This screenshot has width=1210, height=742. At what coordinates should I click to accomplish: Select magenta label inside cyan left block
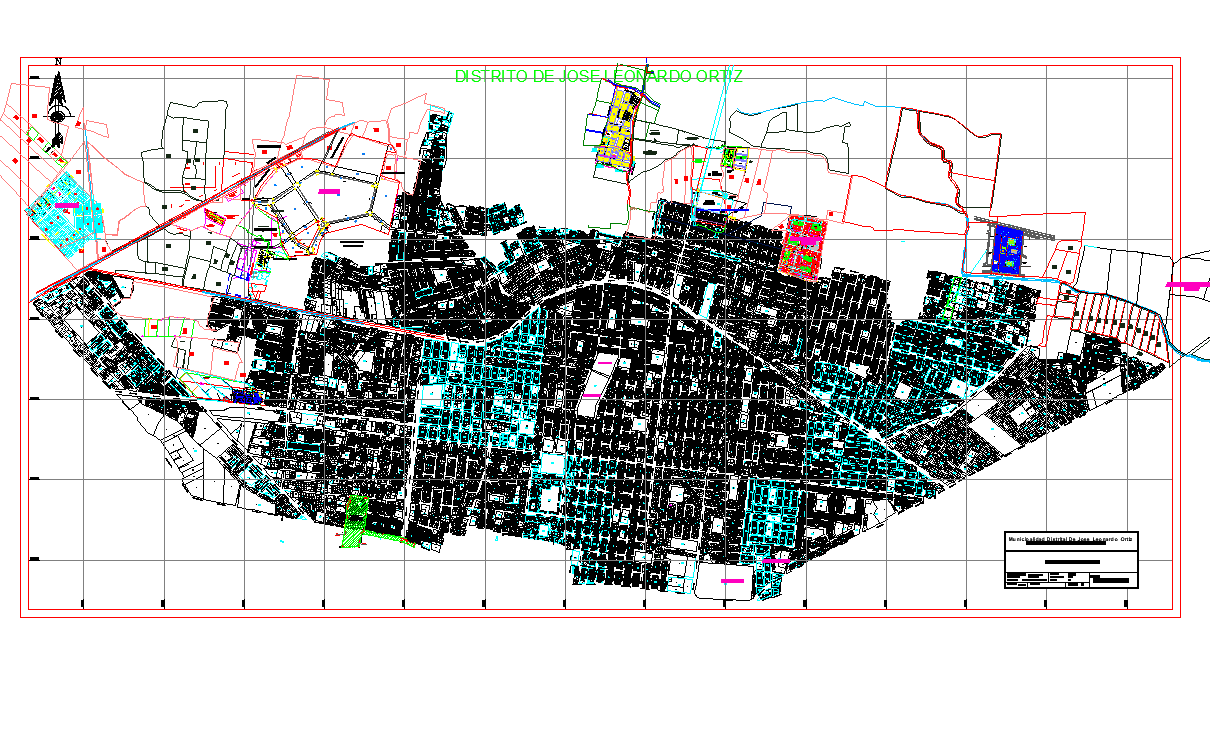(x=67, y=205)
